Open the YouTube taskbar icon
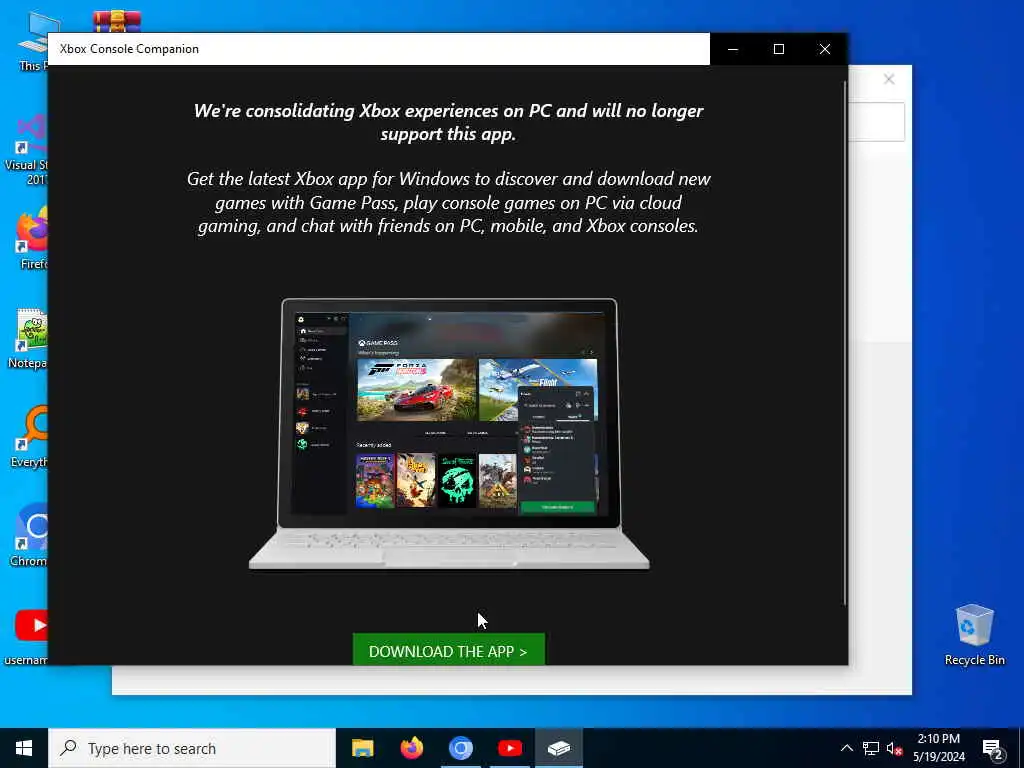Image resolution: width=1024 pixels, height=768 pixels. [x=509, y=748]
